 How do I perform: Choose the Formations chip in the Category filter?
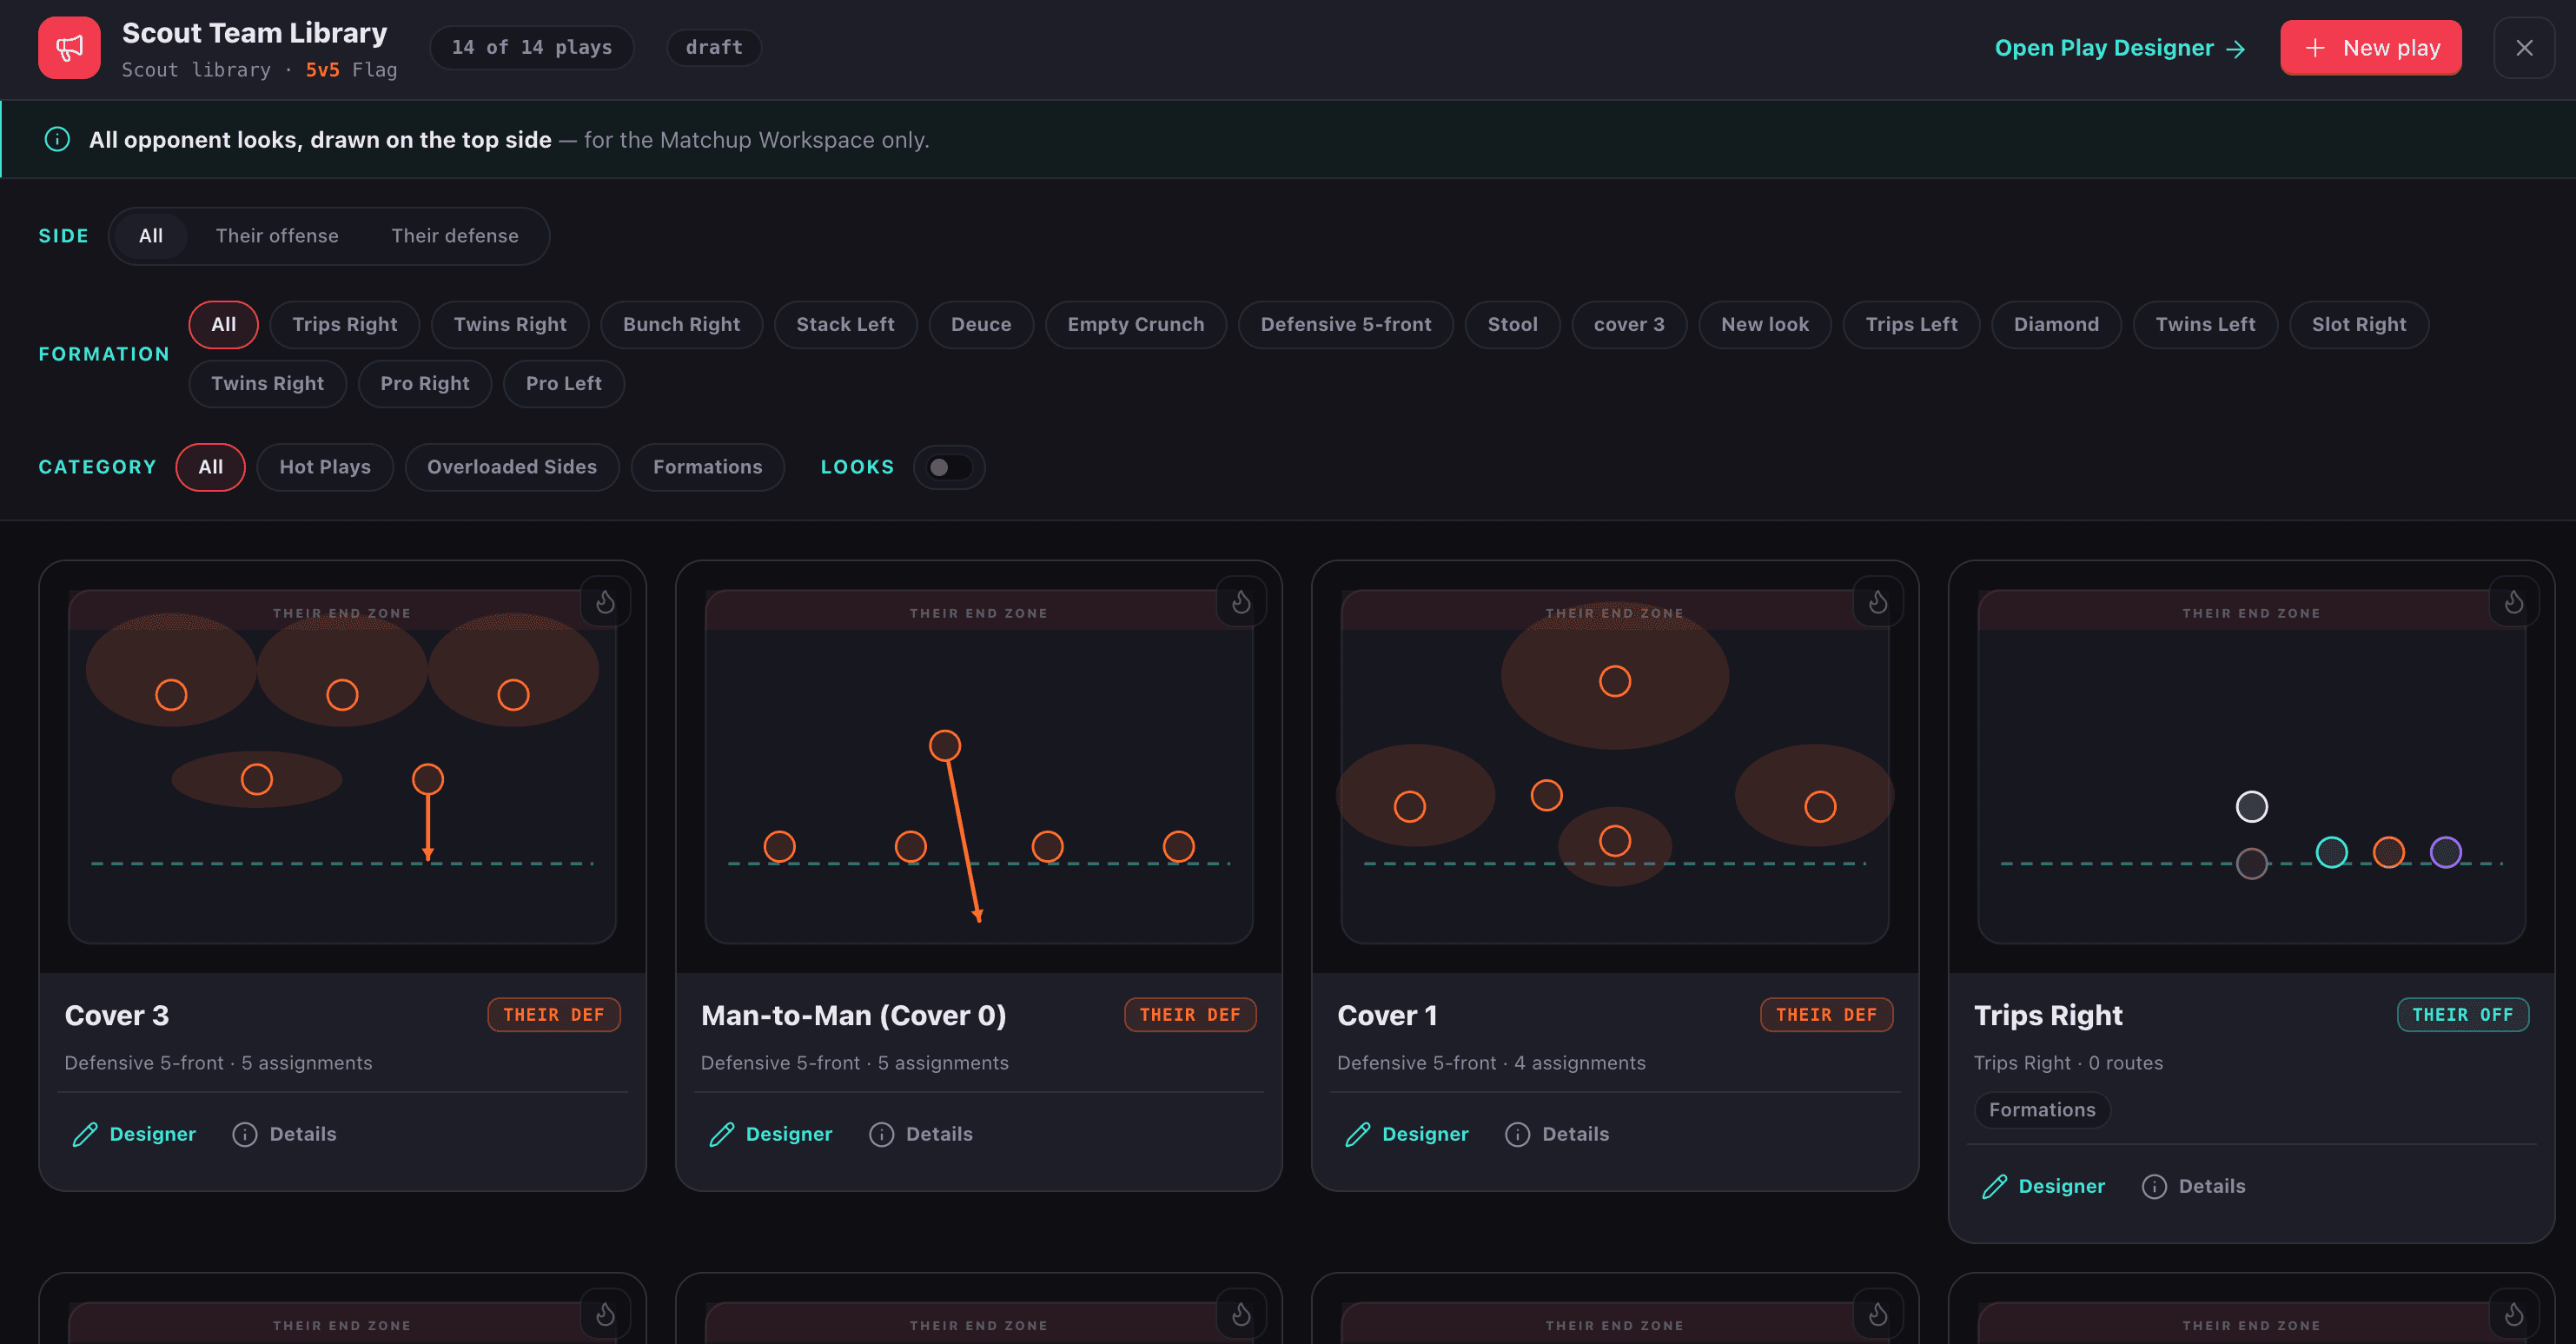(x=708, y=467)
